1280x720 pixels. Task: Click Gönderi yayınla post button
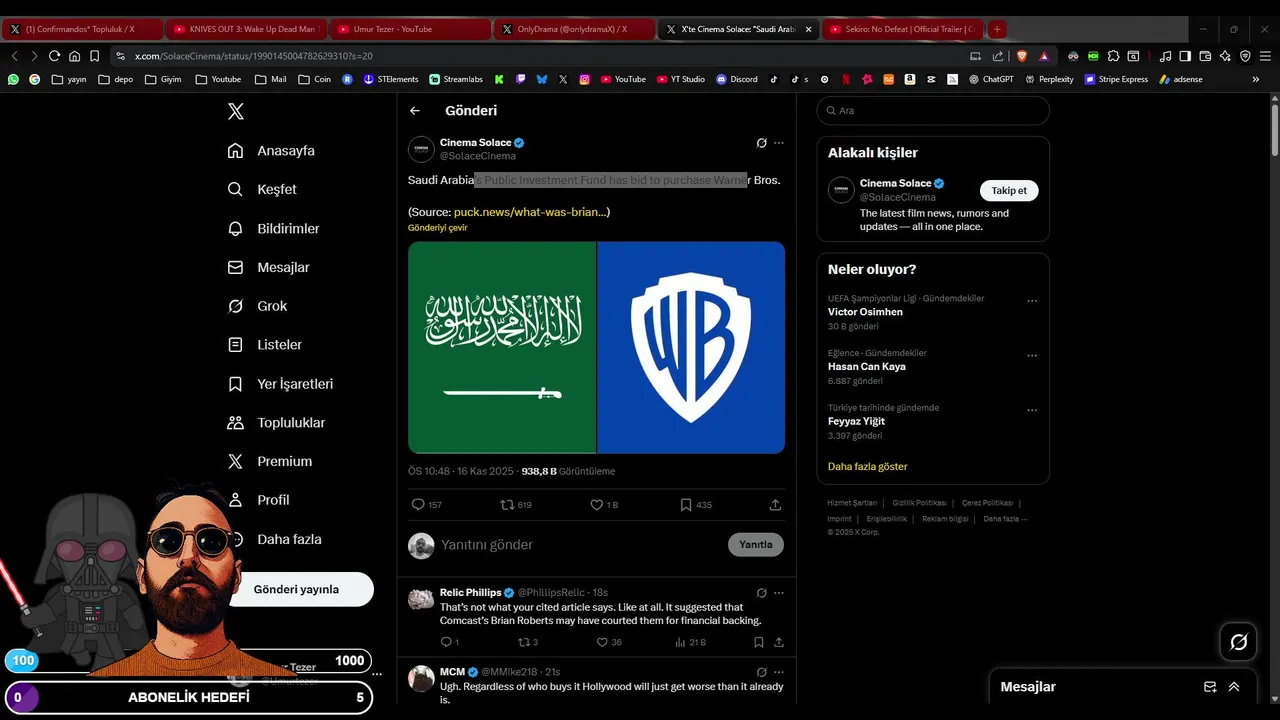pos(297,590)
